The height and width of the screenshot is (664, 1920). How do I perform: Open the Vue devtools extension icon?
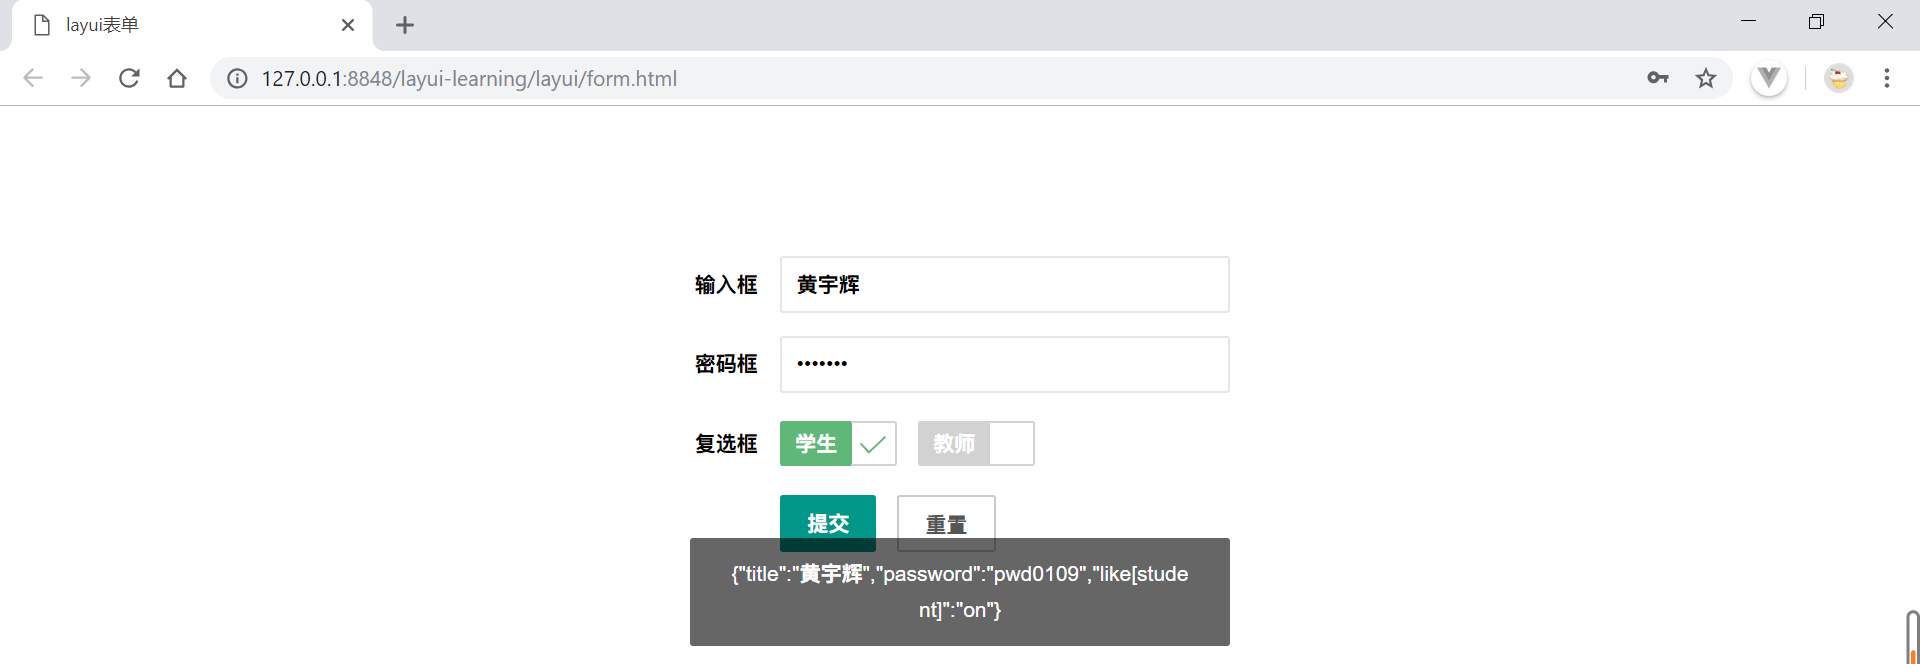coord(1768,78)
